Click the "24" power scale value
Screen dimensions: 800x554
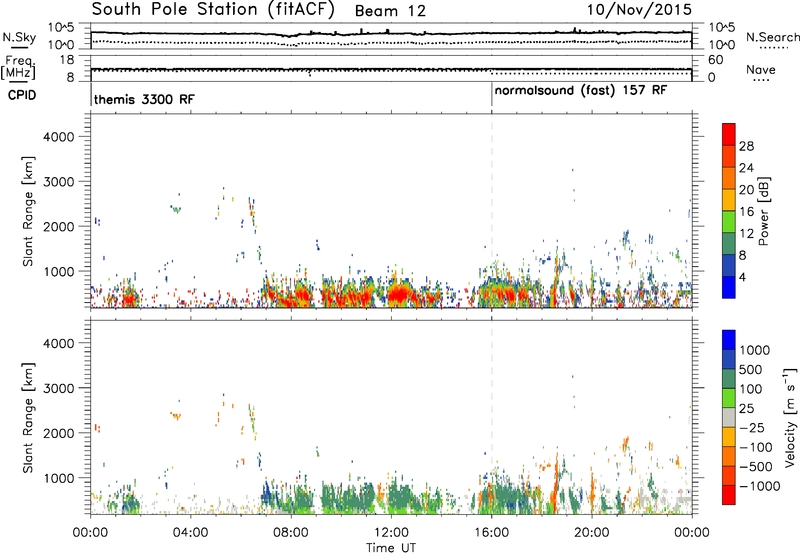746,168
